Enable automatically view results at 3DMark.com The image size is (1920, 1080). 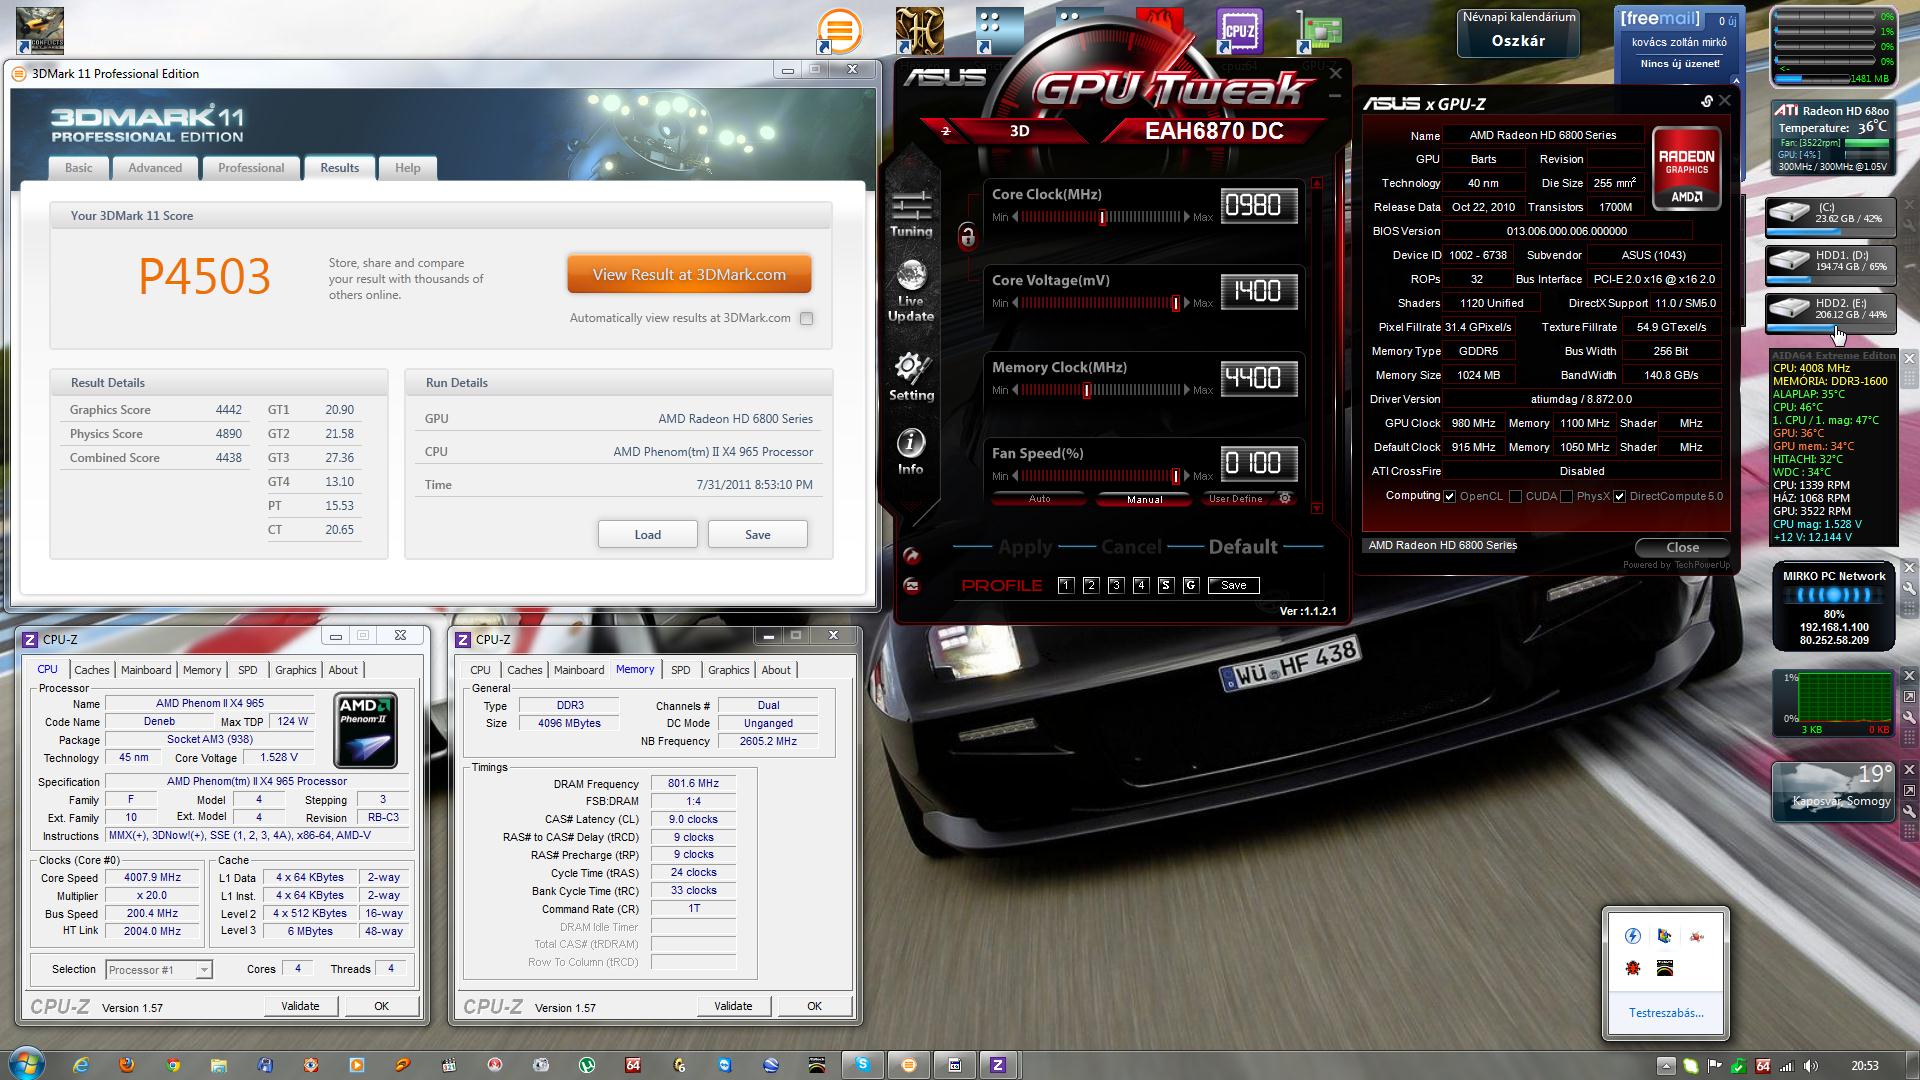(x=806, y=318)
